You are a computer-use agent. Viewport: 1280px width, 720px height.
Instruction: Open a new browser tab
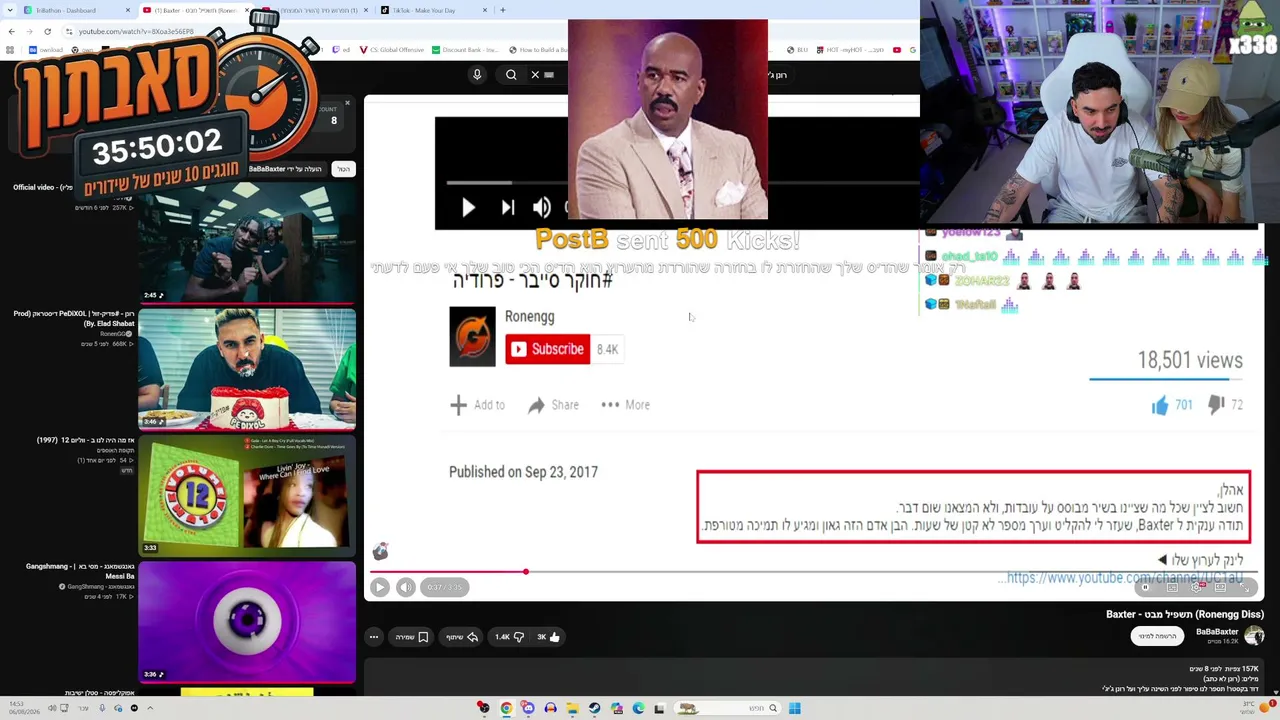(x=502, y=10)
